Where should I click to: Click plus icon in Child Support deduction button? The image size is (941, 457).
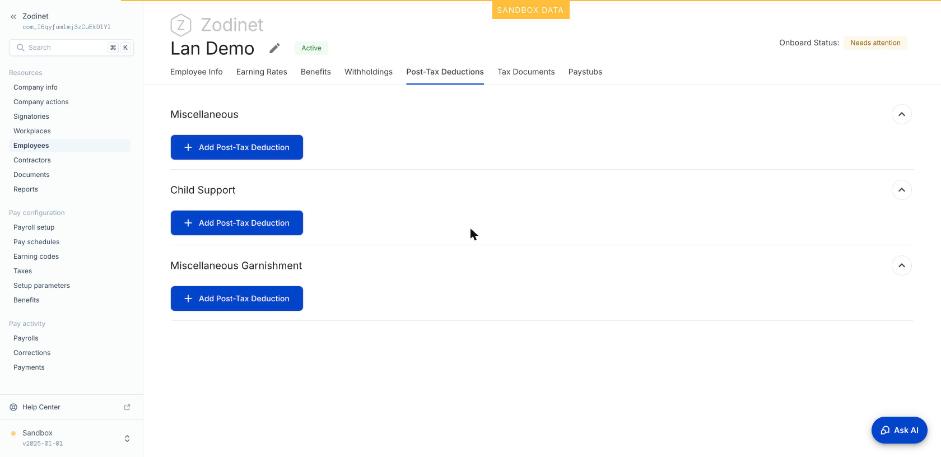pos(188,223)
